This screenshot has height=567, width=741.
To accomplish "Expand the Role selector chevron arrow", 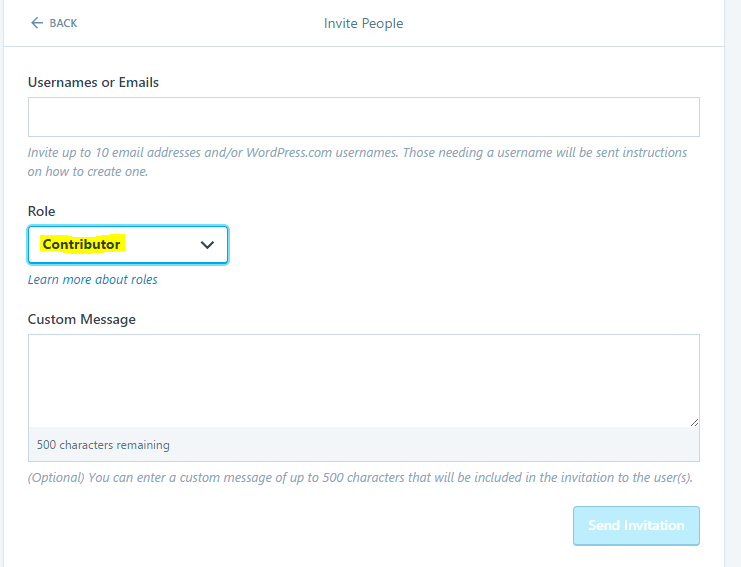I will (207, 245).
